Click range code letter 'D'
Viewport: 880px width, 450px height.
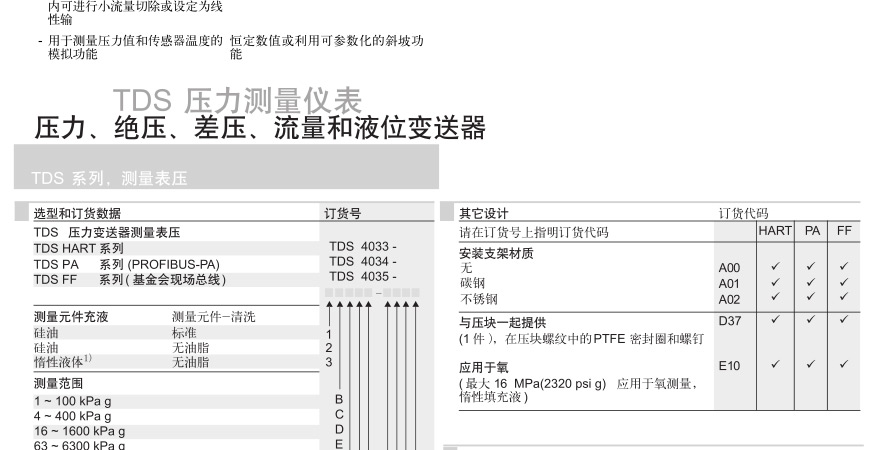[339, 430]
